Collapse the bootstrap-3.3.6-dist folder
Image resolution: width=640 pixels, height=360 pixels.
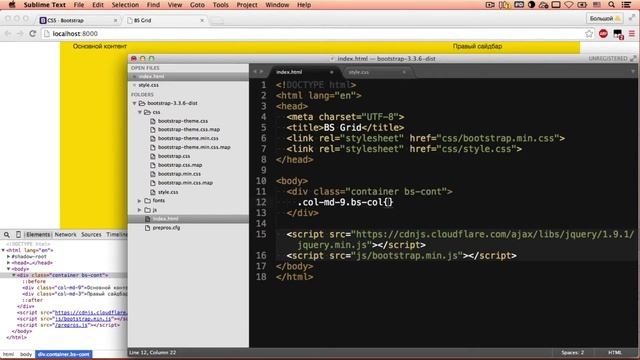coord(134,103)
